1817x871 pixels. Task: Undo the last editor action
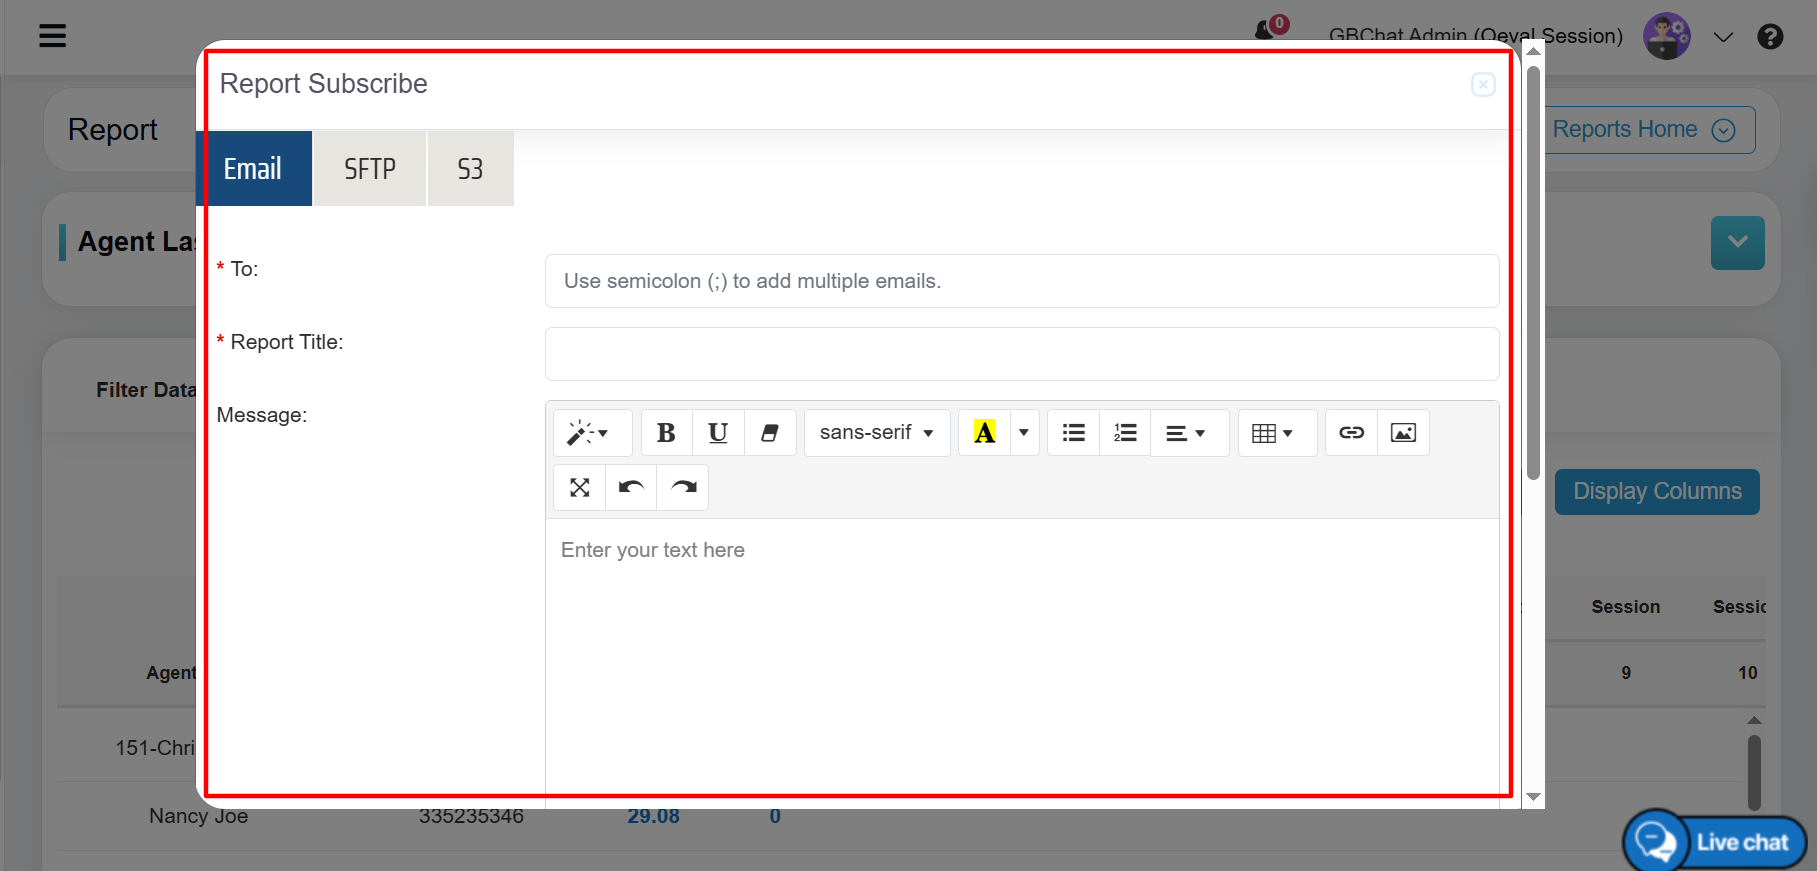(x=631, y=488)
